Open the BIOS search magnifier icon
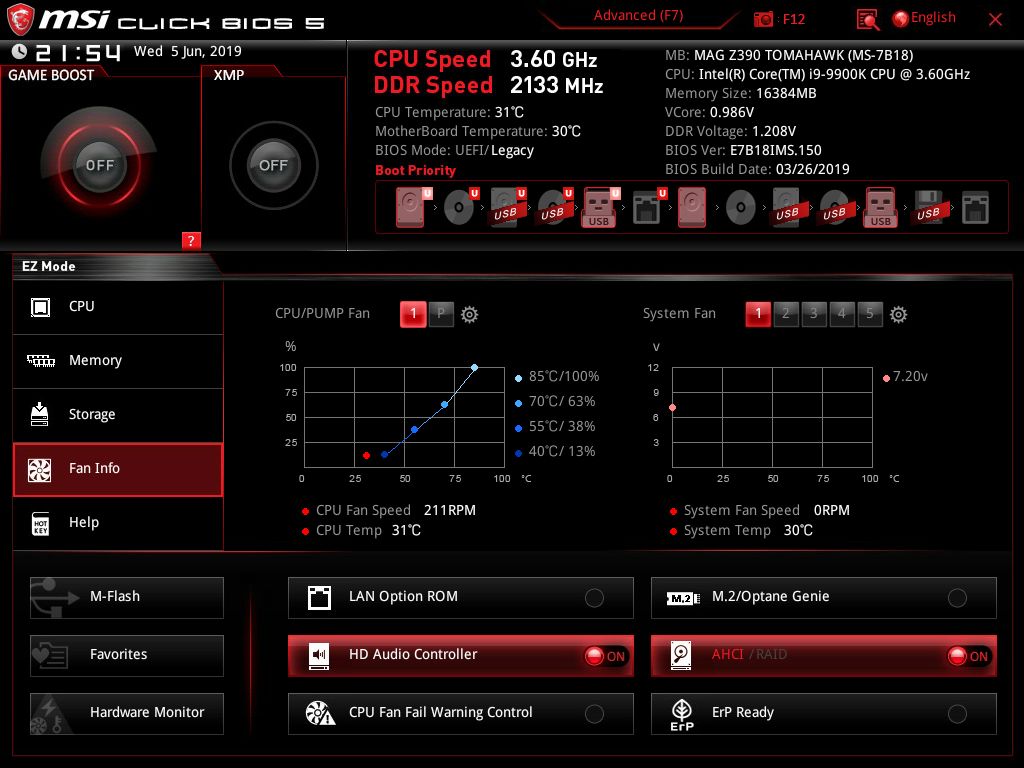The image size is (1024, 768). tap(868, 19)
